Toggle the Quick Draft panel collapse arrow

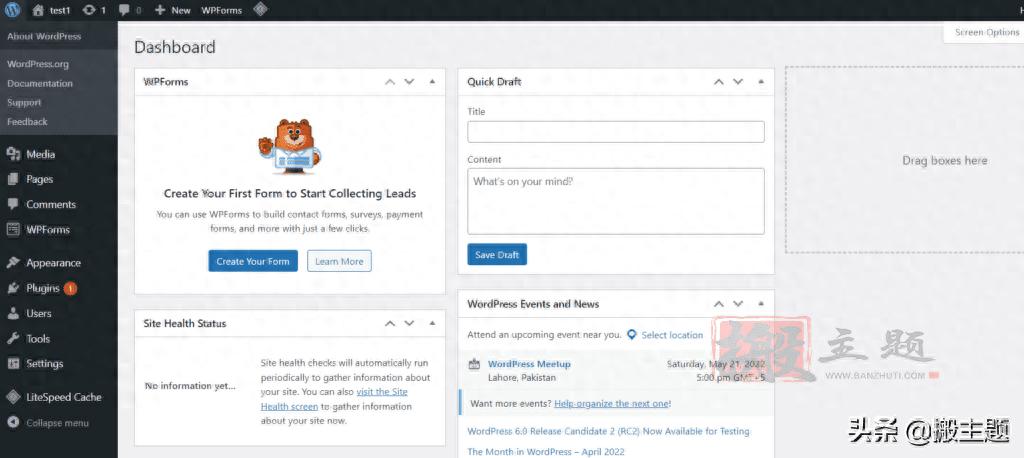[761, 82]
